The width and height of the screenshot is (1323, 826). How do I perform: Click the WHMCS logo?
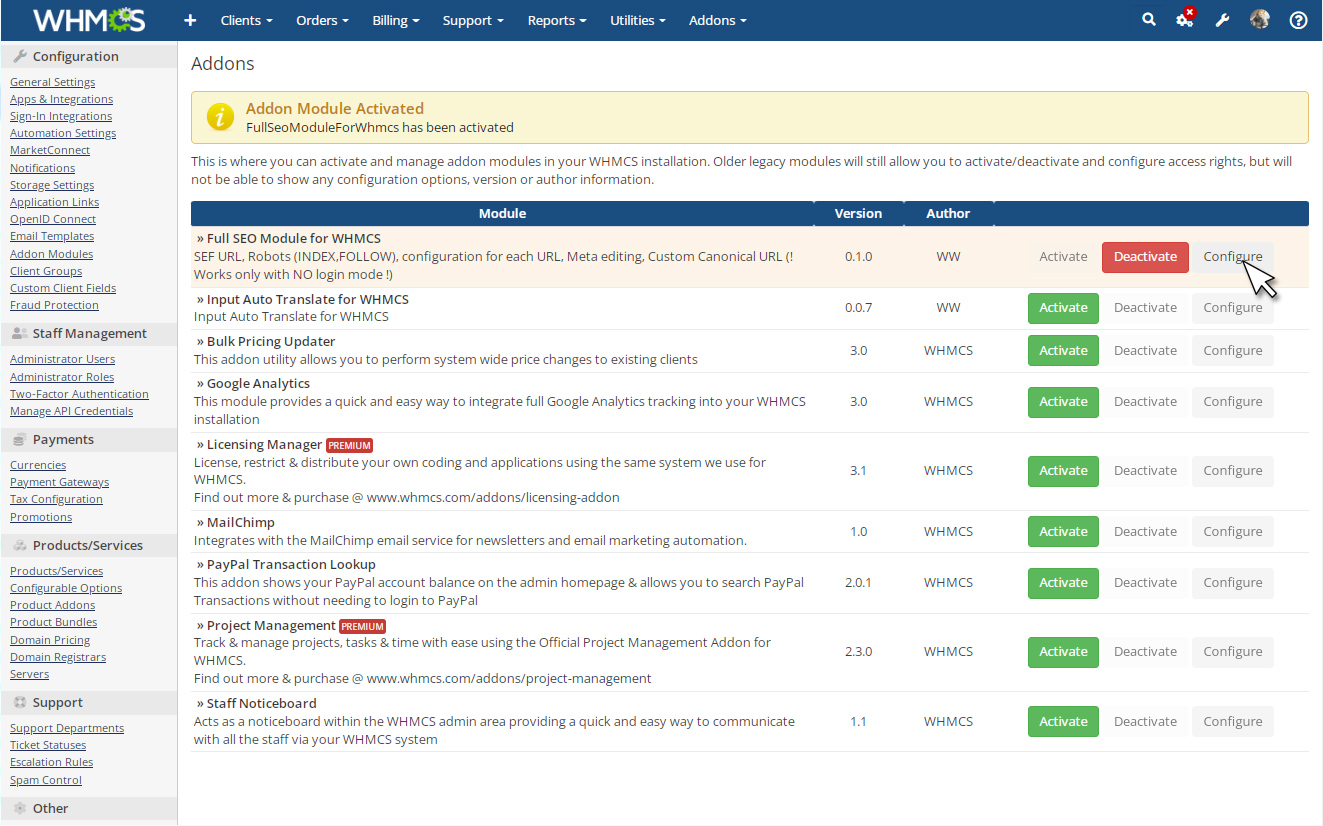point(89,20)
